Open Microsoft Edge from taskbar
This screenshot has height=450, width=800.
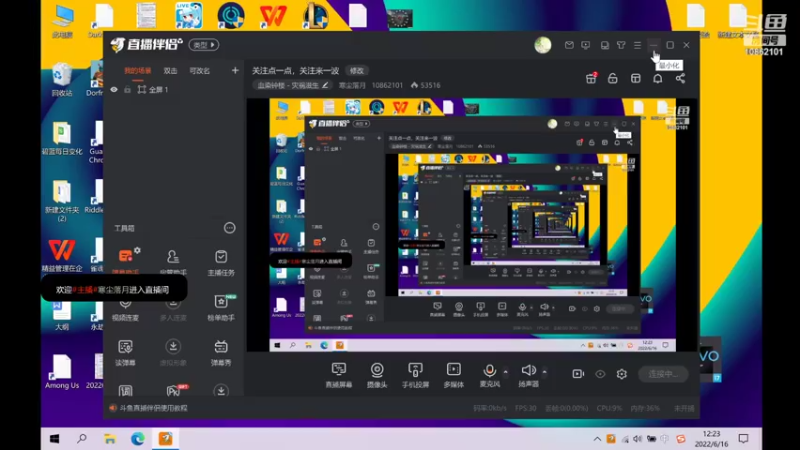[137, 439]
